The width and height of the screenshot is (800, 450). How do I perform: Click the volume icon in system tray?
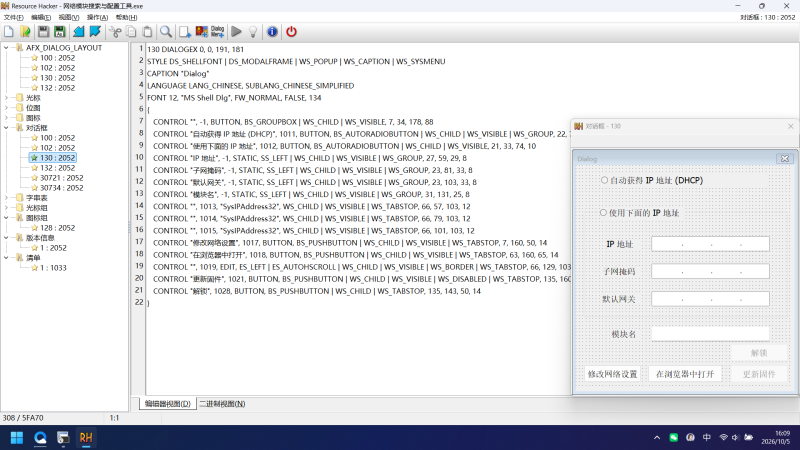click(736, 437)
